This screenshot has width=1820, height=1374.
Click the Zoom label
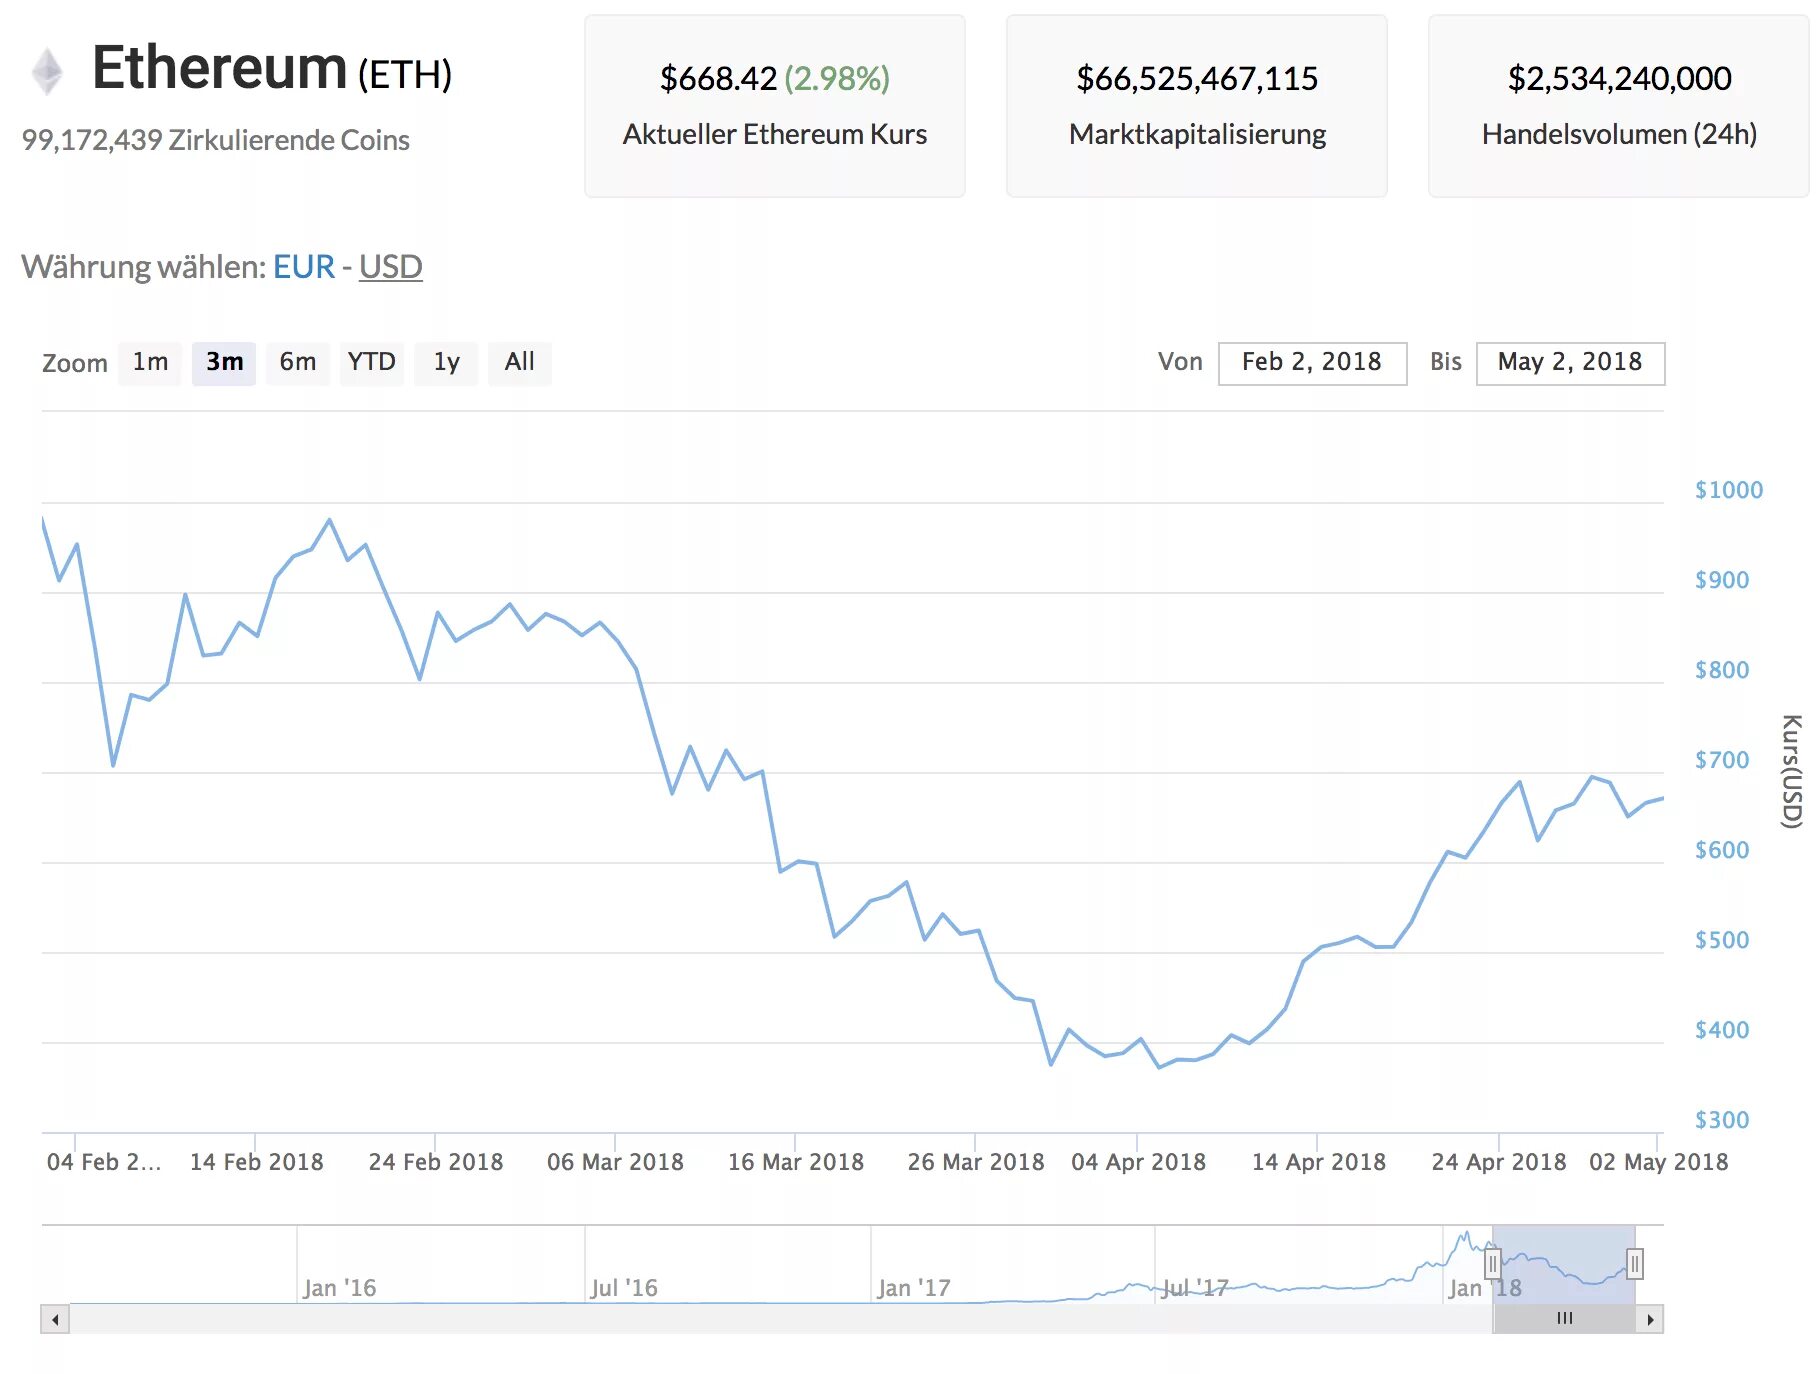pos(75,363)
